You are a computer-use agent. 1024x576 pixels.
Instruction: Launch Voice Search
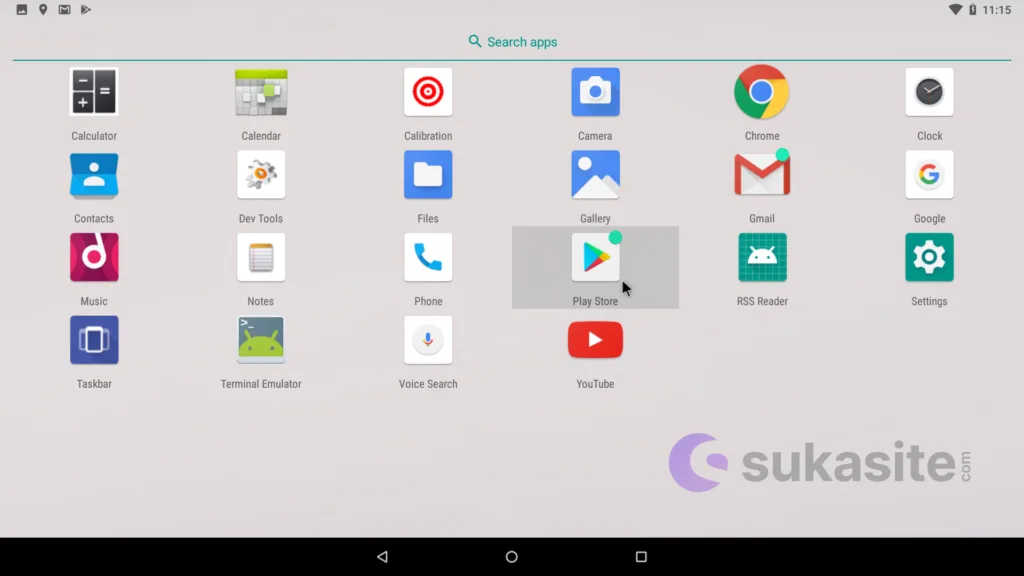(x=428, y=340)
